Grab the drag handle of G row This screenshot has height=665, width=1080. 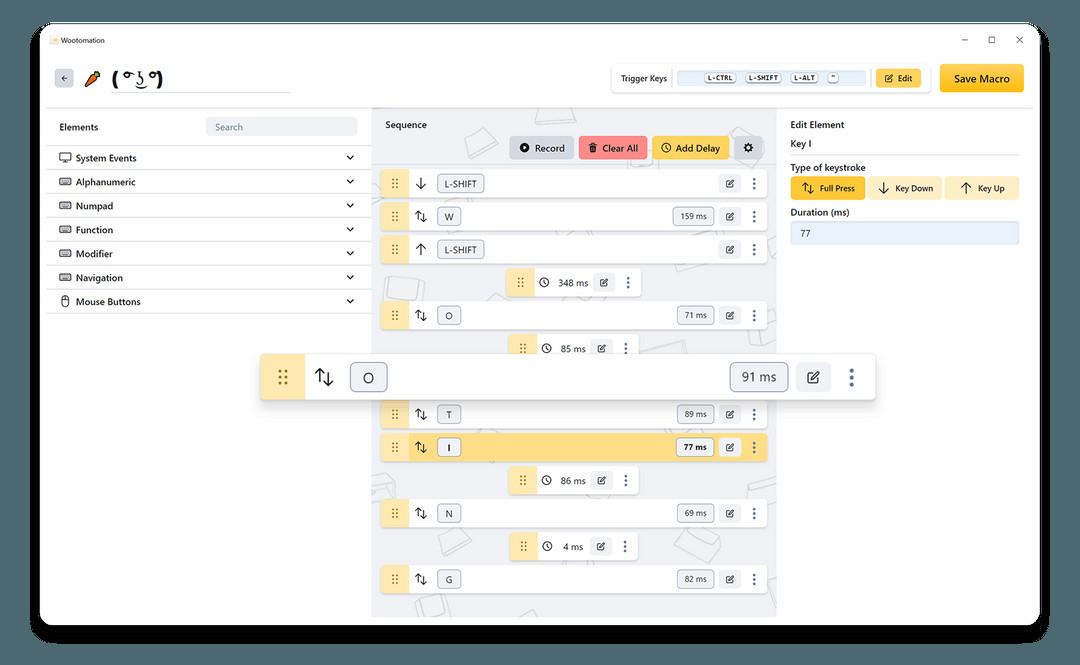[x=395, y=580]
